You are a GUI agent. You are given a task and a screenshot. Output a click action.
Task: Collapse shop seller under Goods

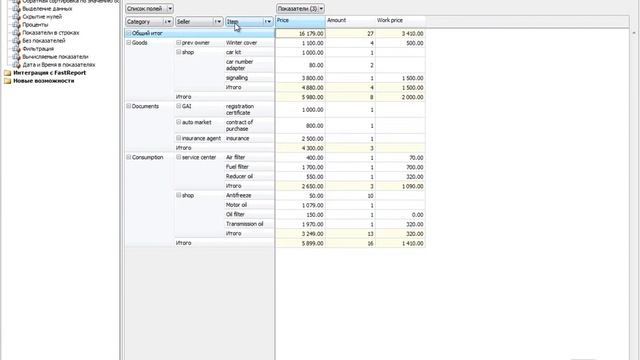point(178,52)
